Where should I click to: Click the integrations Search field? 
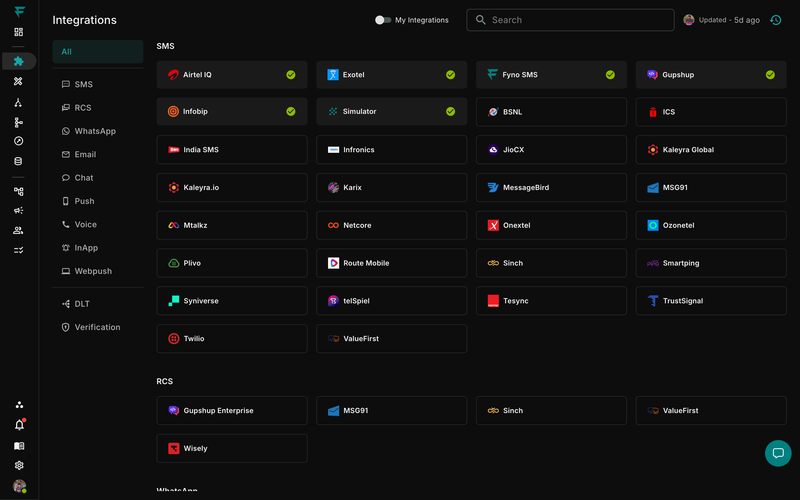tap(570, 20)
